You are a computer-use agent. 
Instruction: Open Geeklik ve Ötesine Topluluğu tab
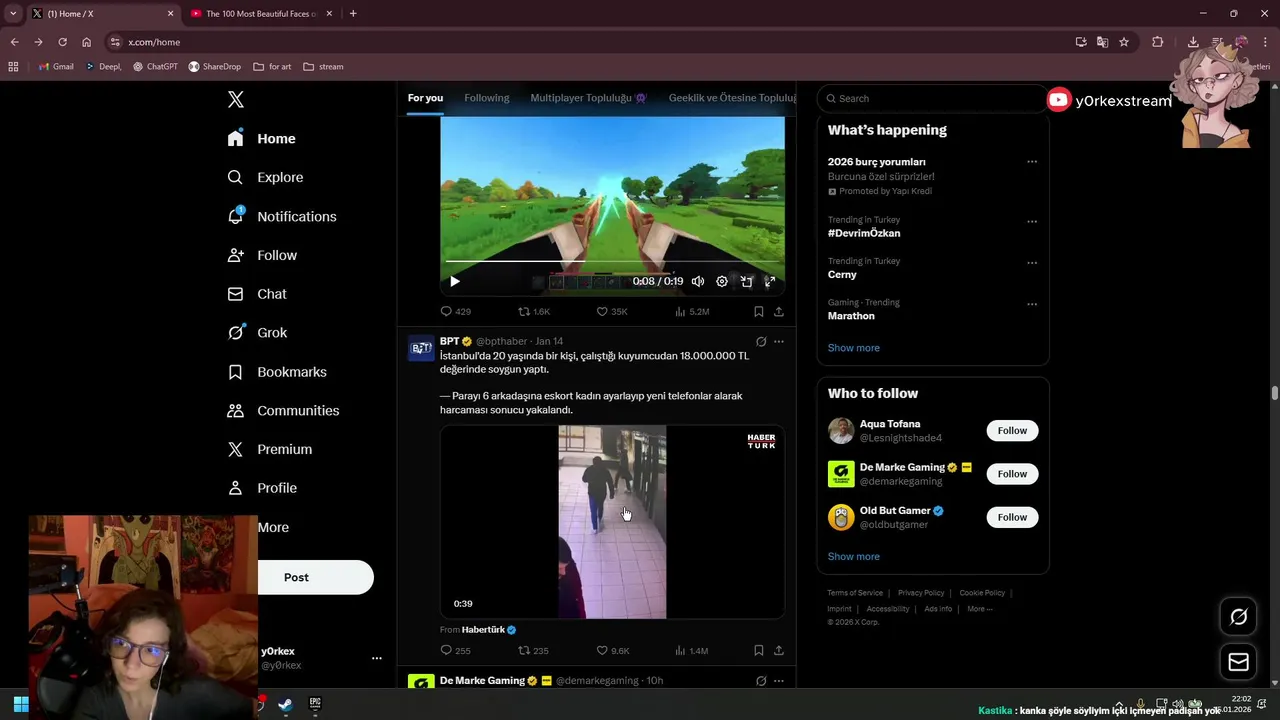732,98
